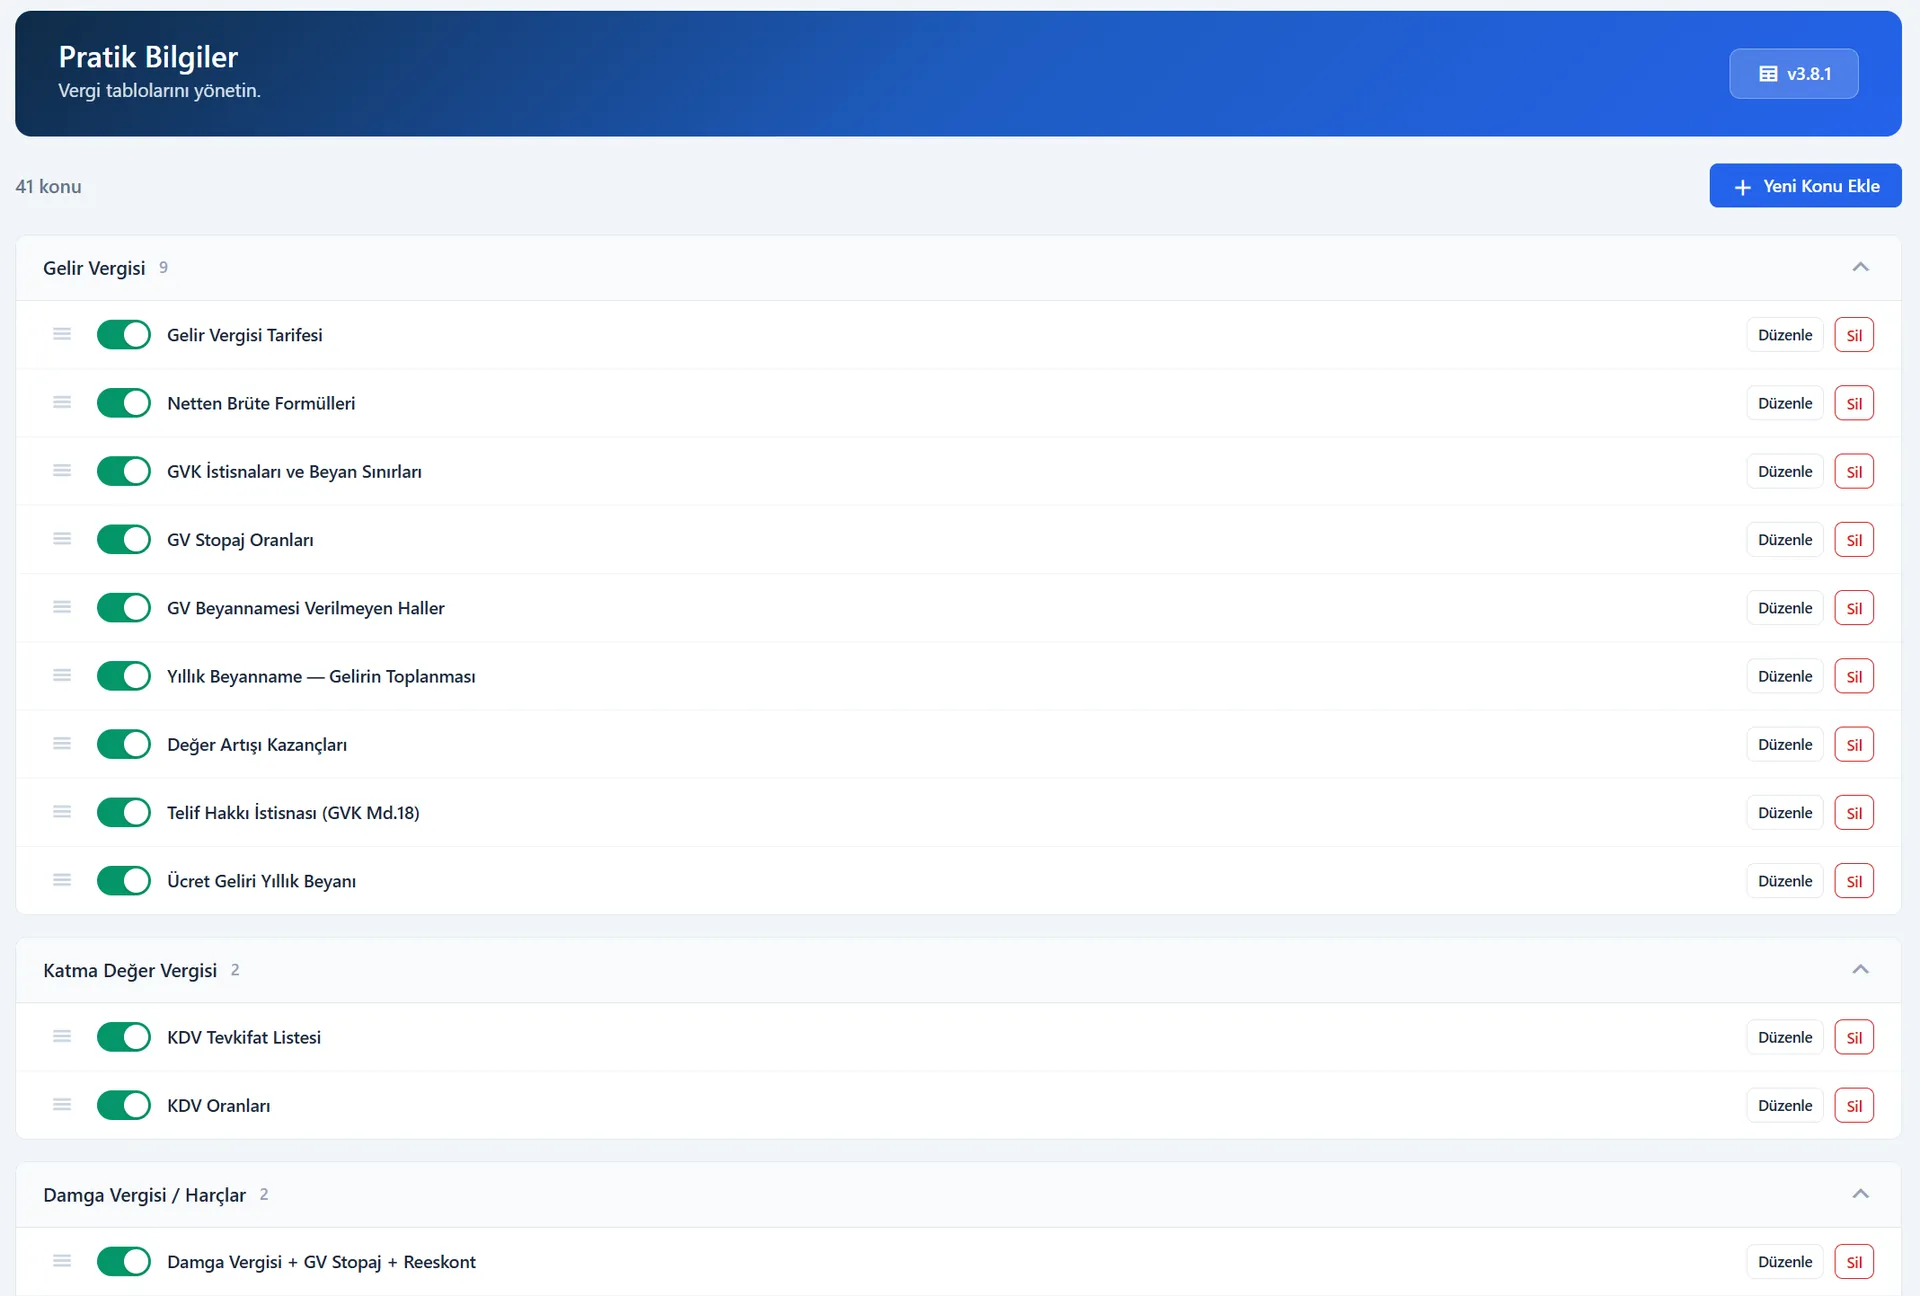Screen dimensions: 1920x1296
Task: Edit KDV Tevkifat Listesi
Action: (x=1785, y=1037)
